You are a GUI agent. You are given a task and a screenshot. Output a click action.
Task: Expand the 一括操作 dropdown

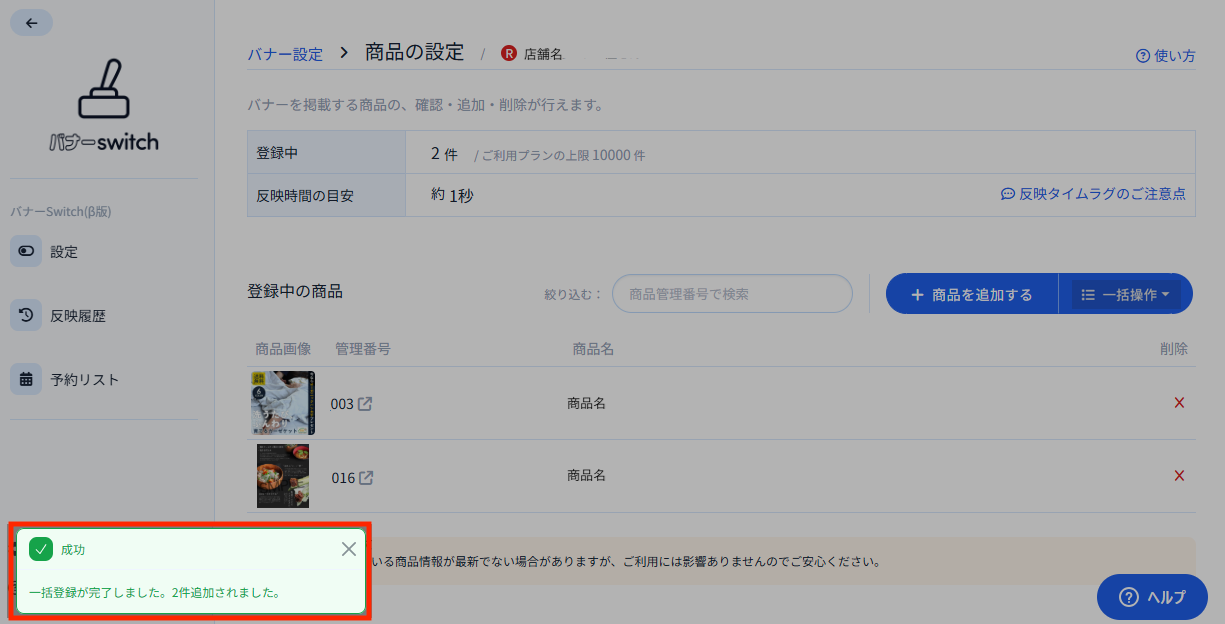pos(1126,294)
